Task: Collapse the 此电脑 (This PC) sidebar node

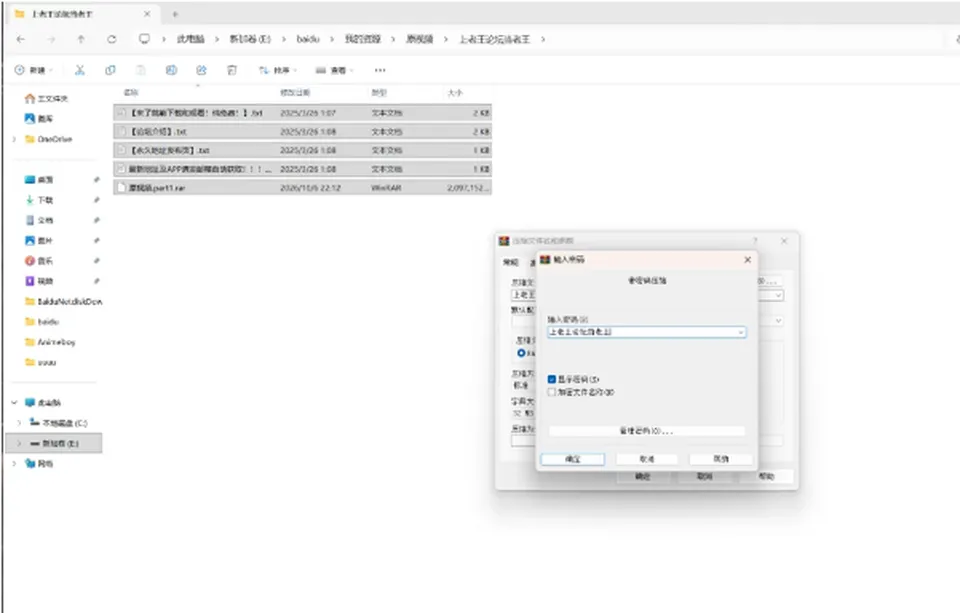Action: (14, 403)
